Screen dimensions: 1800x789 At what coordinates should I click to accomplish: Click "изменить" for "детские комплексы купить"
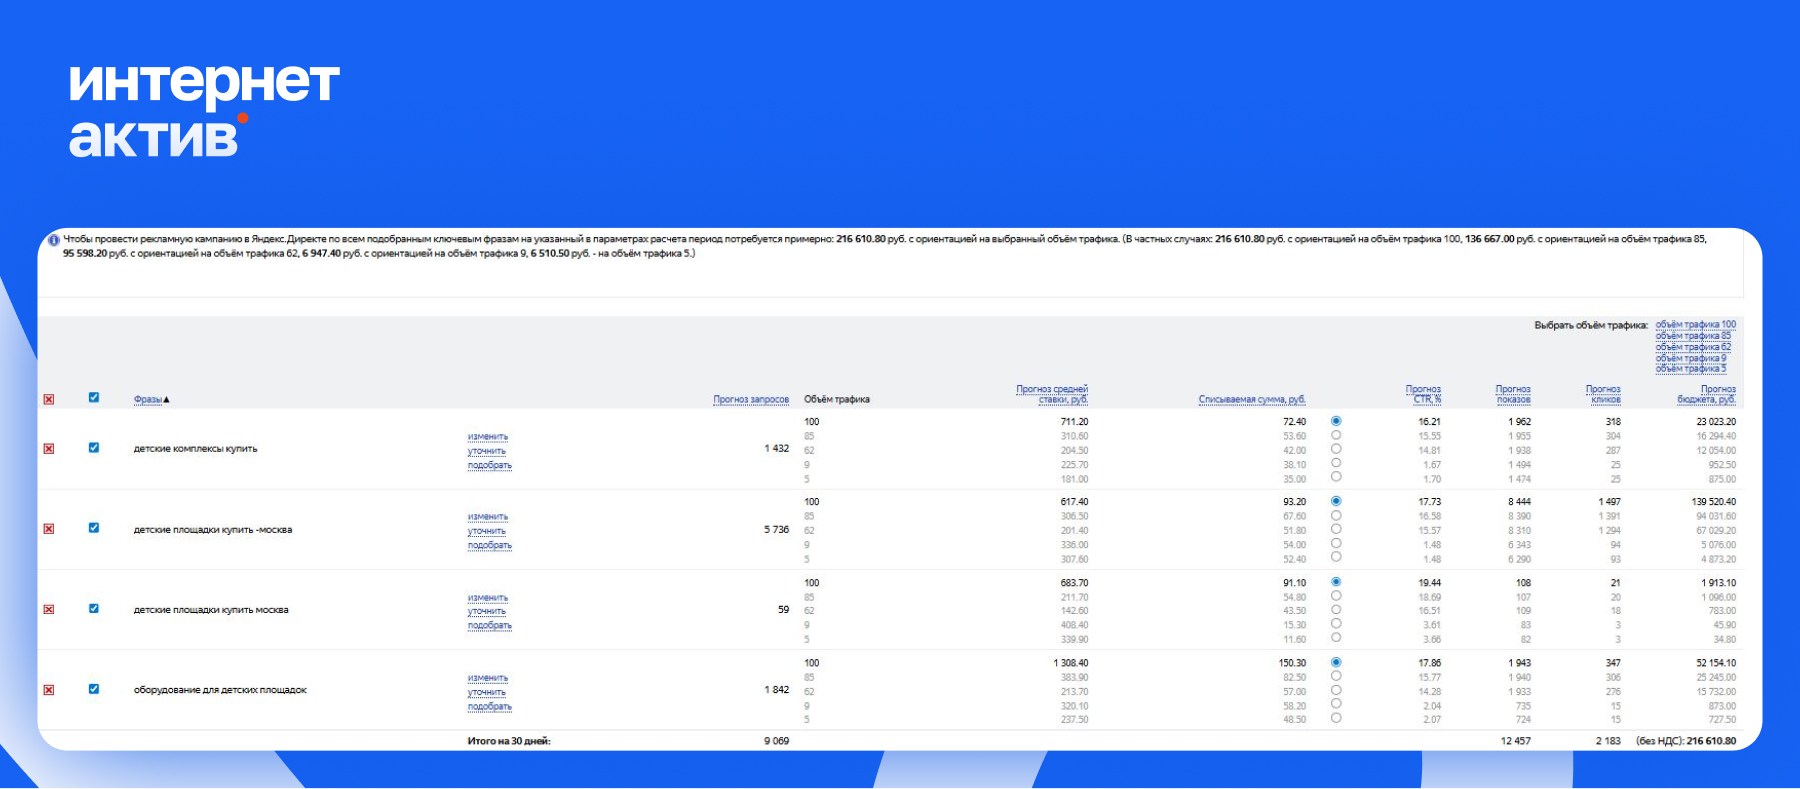(x=488, y=437)
